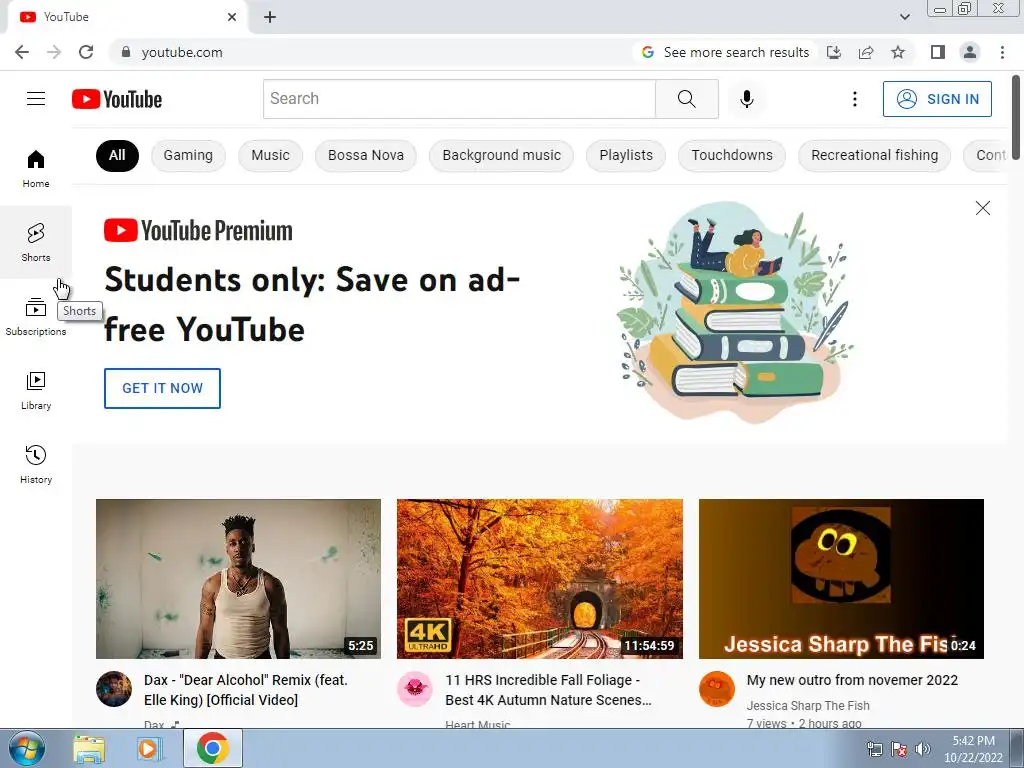Click the search magnifier button

[x=686, y=99]
